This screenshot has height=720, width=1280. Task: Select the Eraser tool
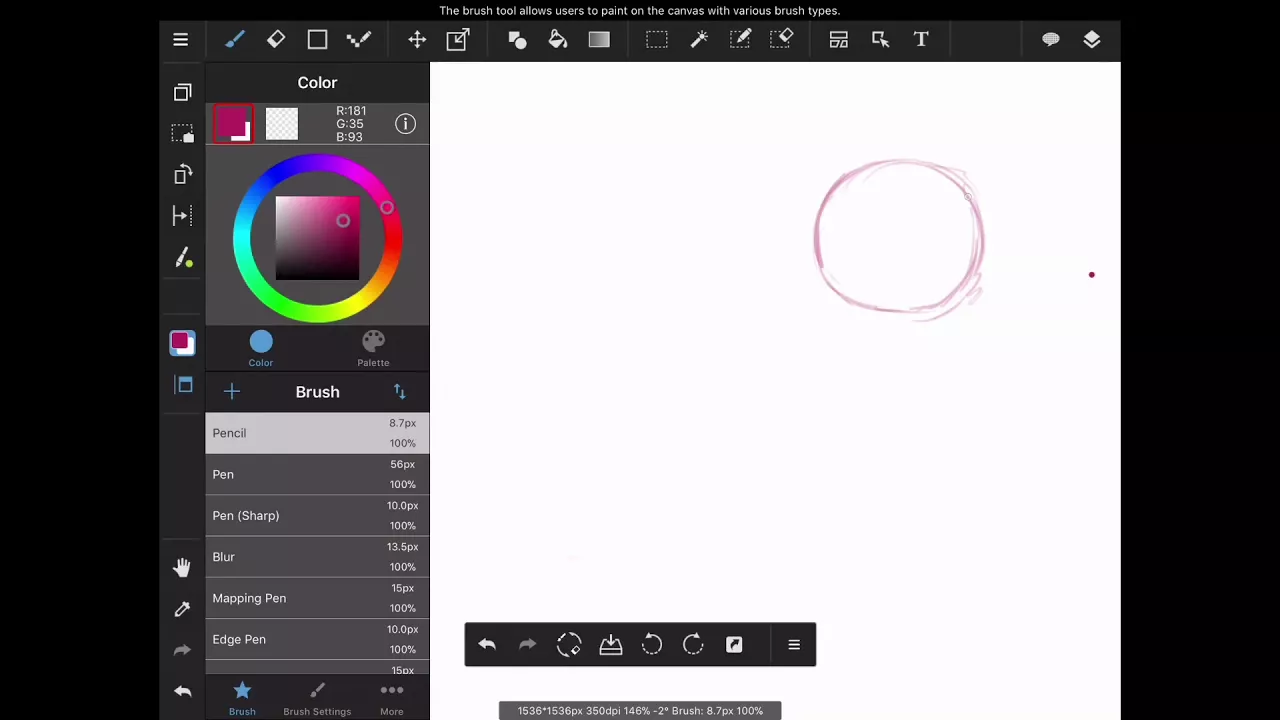tap(276, 40)
